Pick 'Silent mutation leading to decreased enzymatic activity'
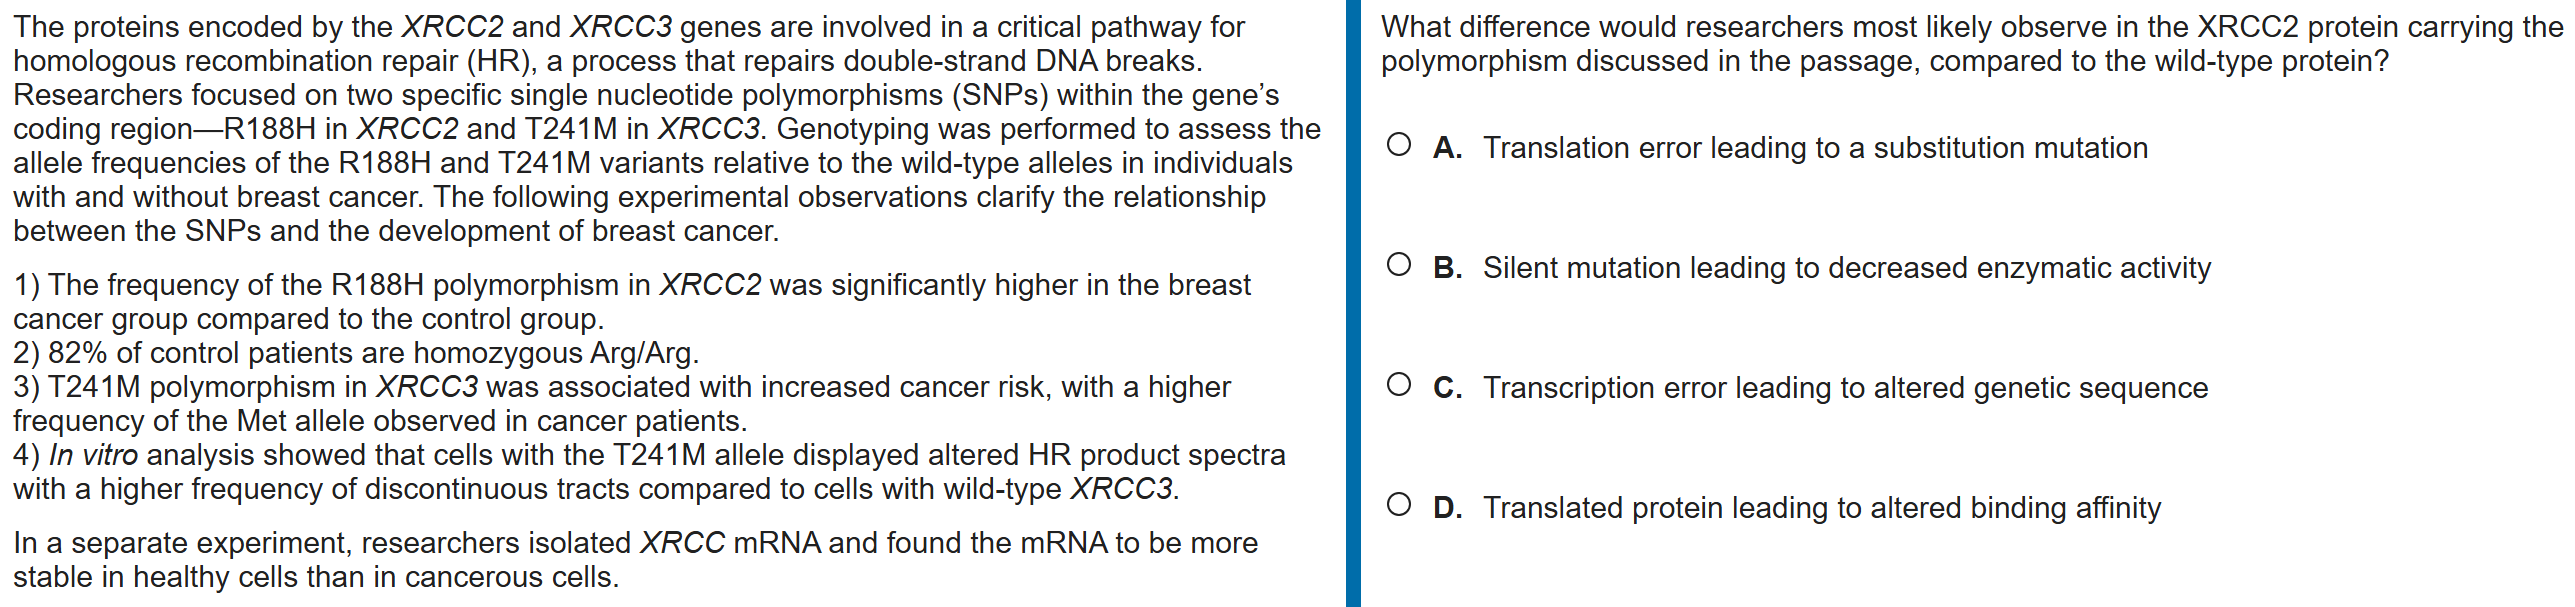 point(1846,268)
